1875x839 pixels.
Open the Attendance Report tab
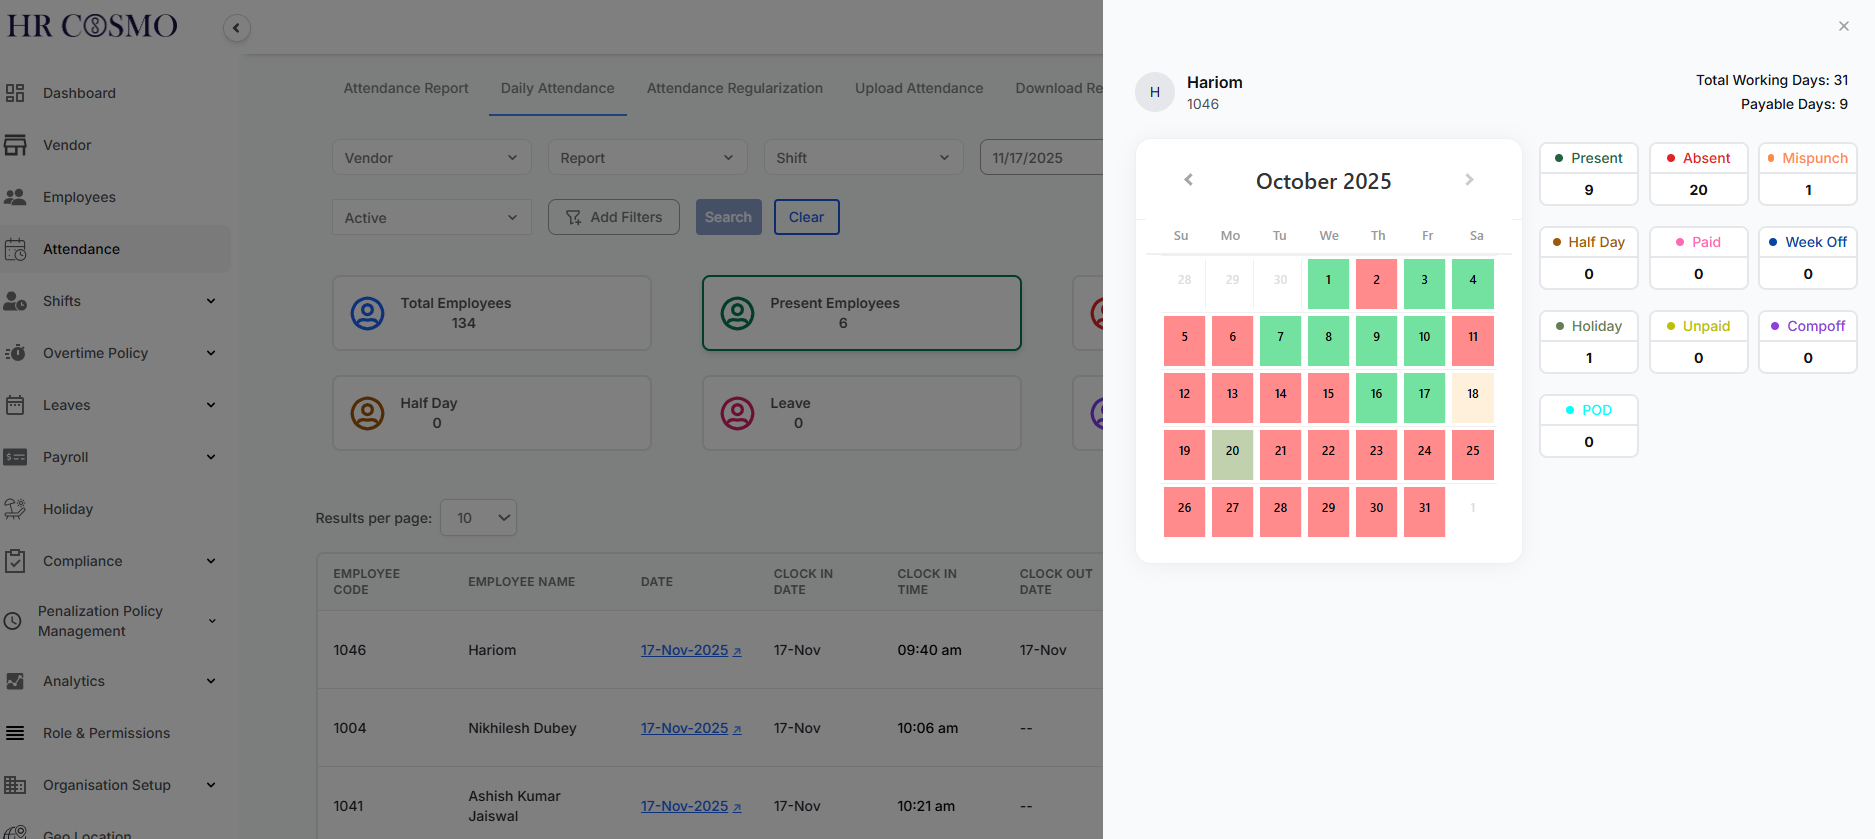coord(405,88)
